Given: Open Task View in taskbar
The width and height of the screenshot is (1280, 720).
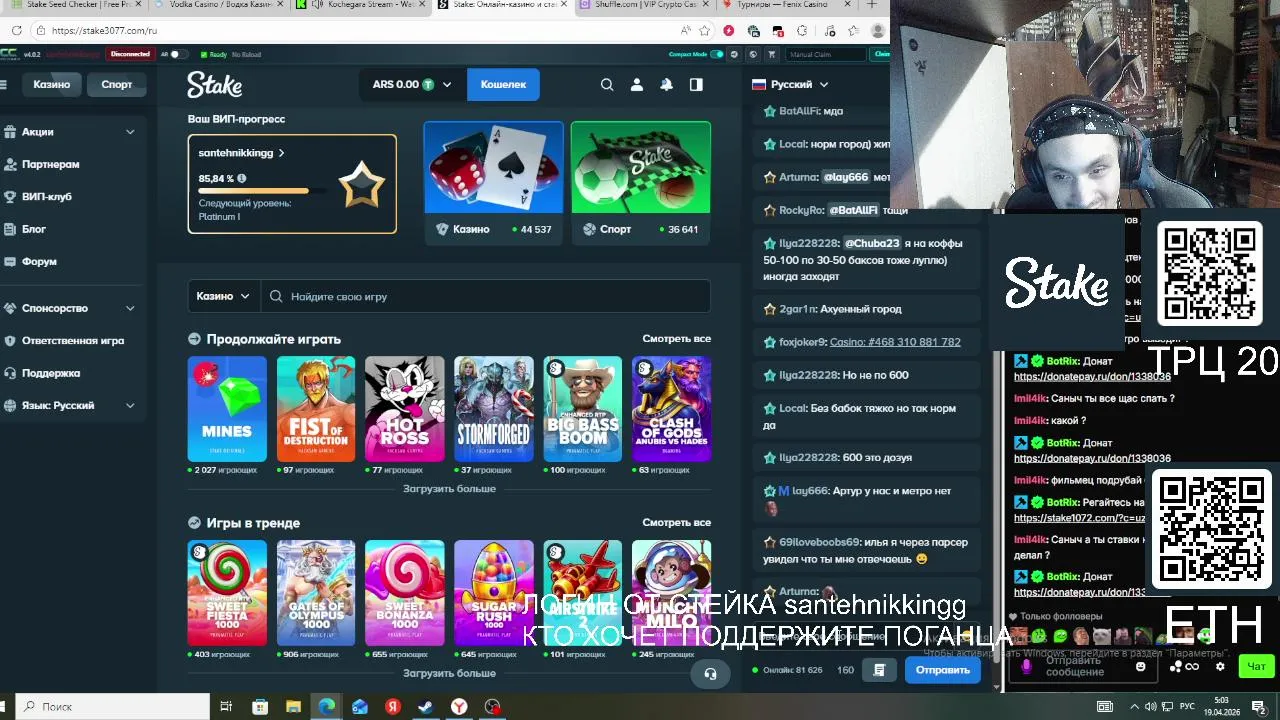Looking at the screenshot, I should 226,707.
